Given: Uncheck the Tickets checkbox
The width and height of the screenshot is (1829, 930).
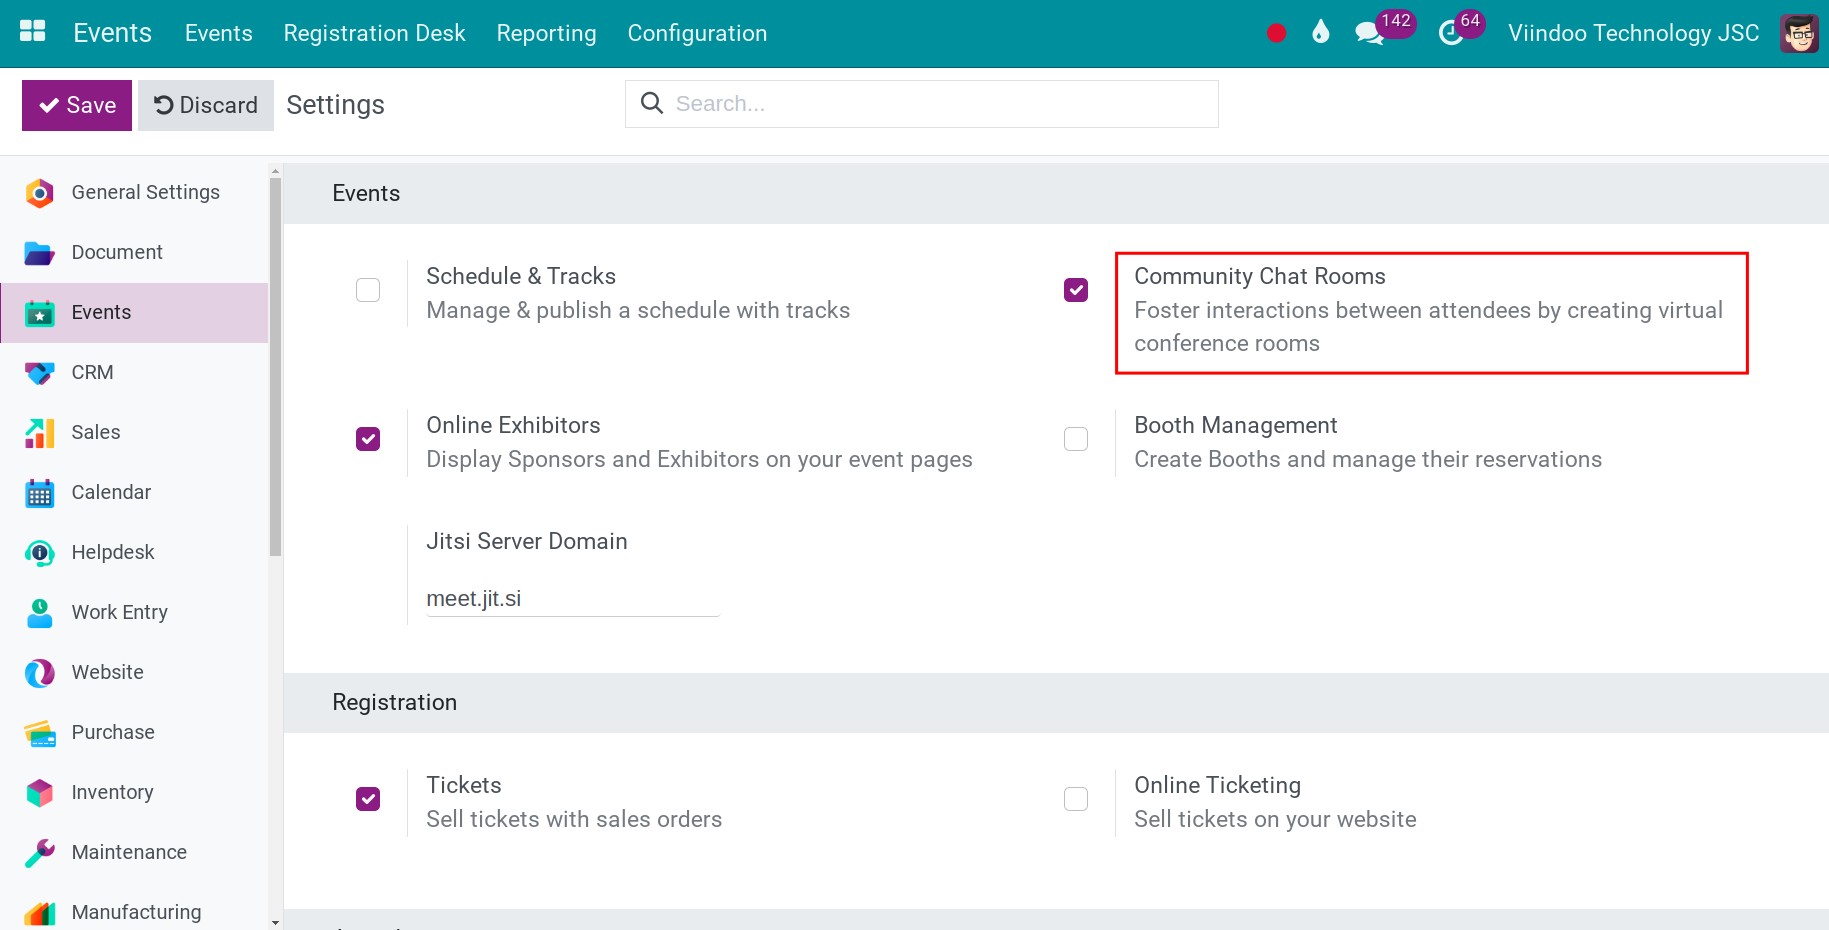Looking at the screenshot, I should click(x=368, y=799).
